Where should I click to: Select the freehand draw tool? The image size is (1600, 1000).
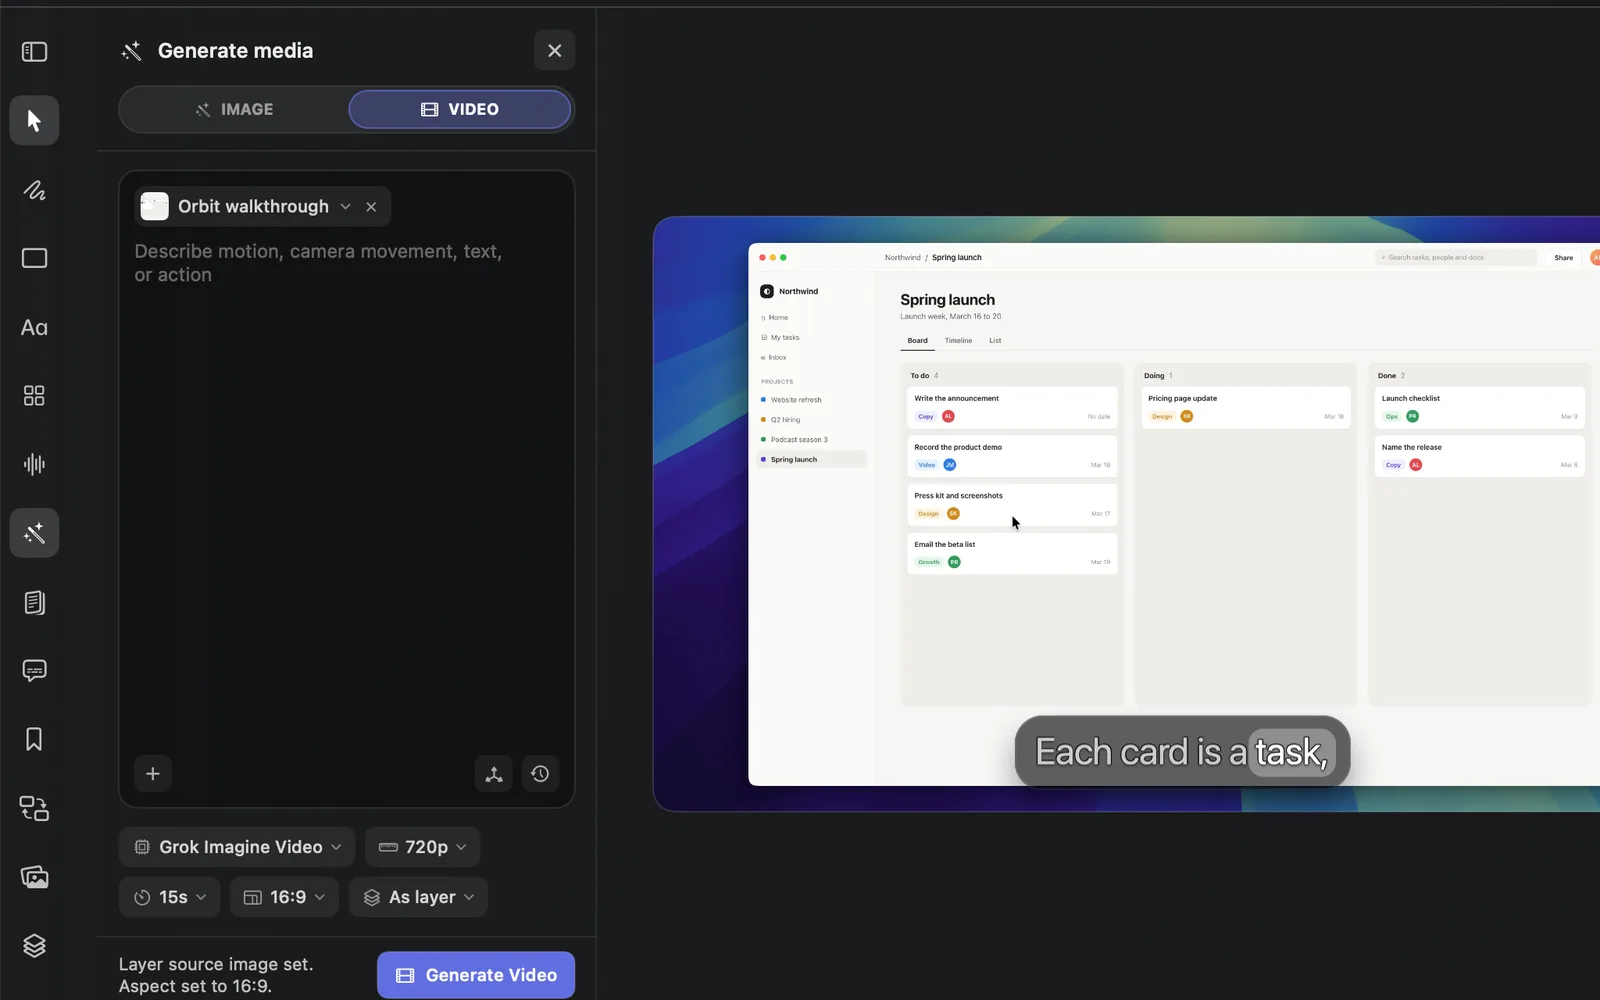pos(34,190)
